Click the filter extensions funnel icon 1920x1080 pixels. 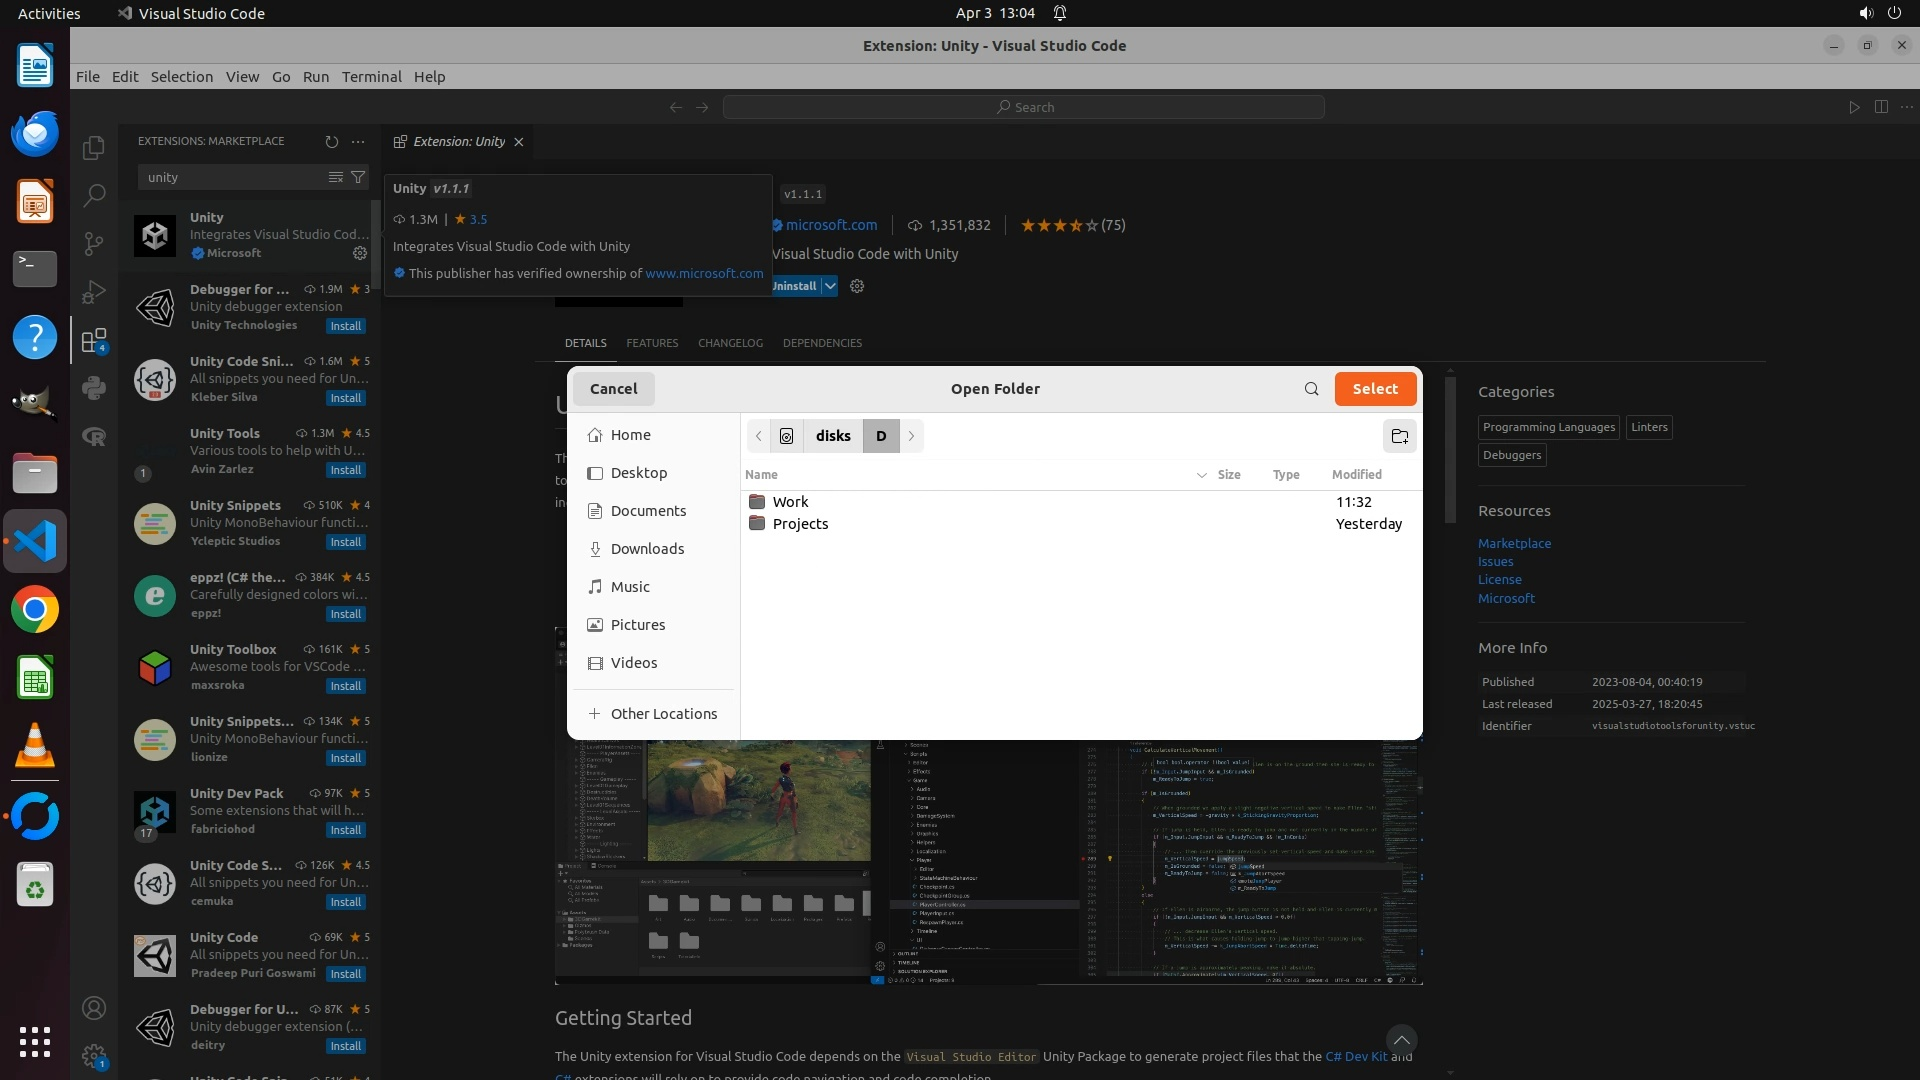coord(358,177)
